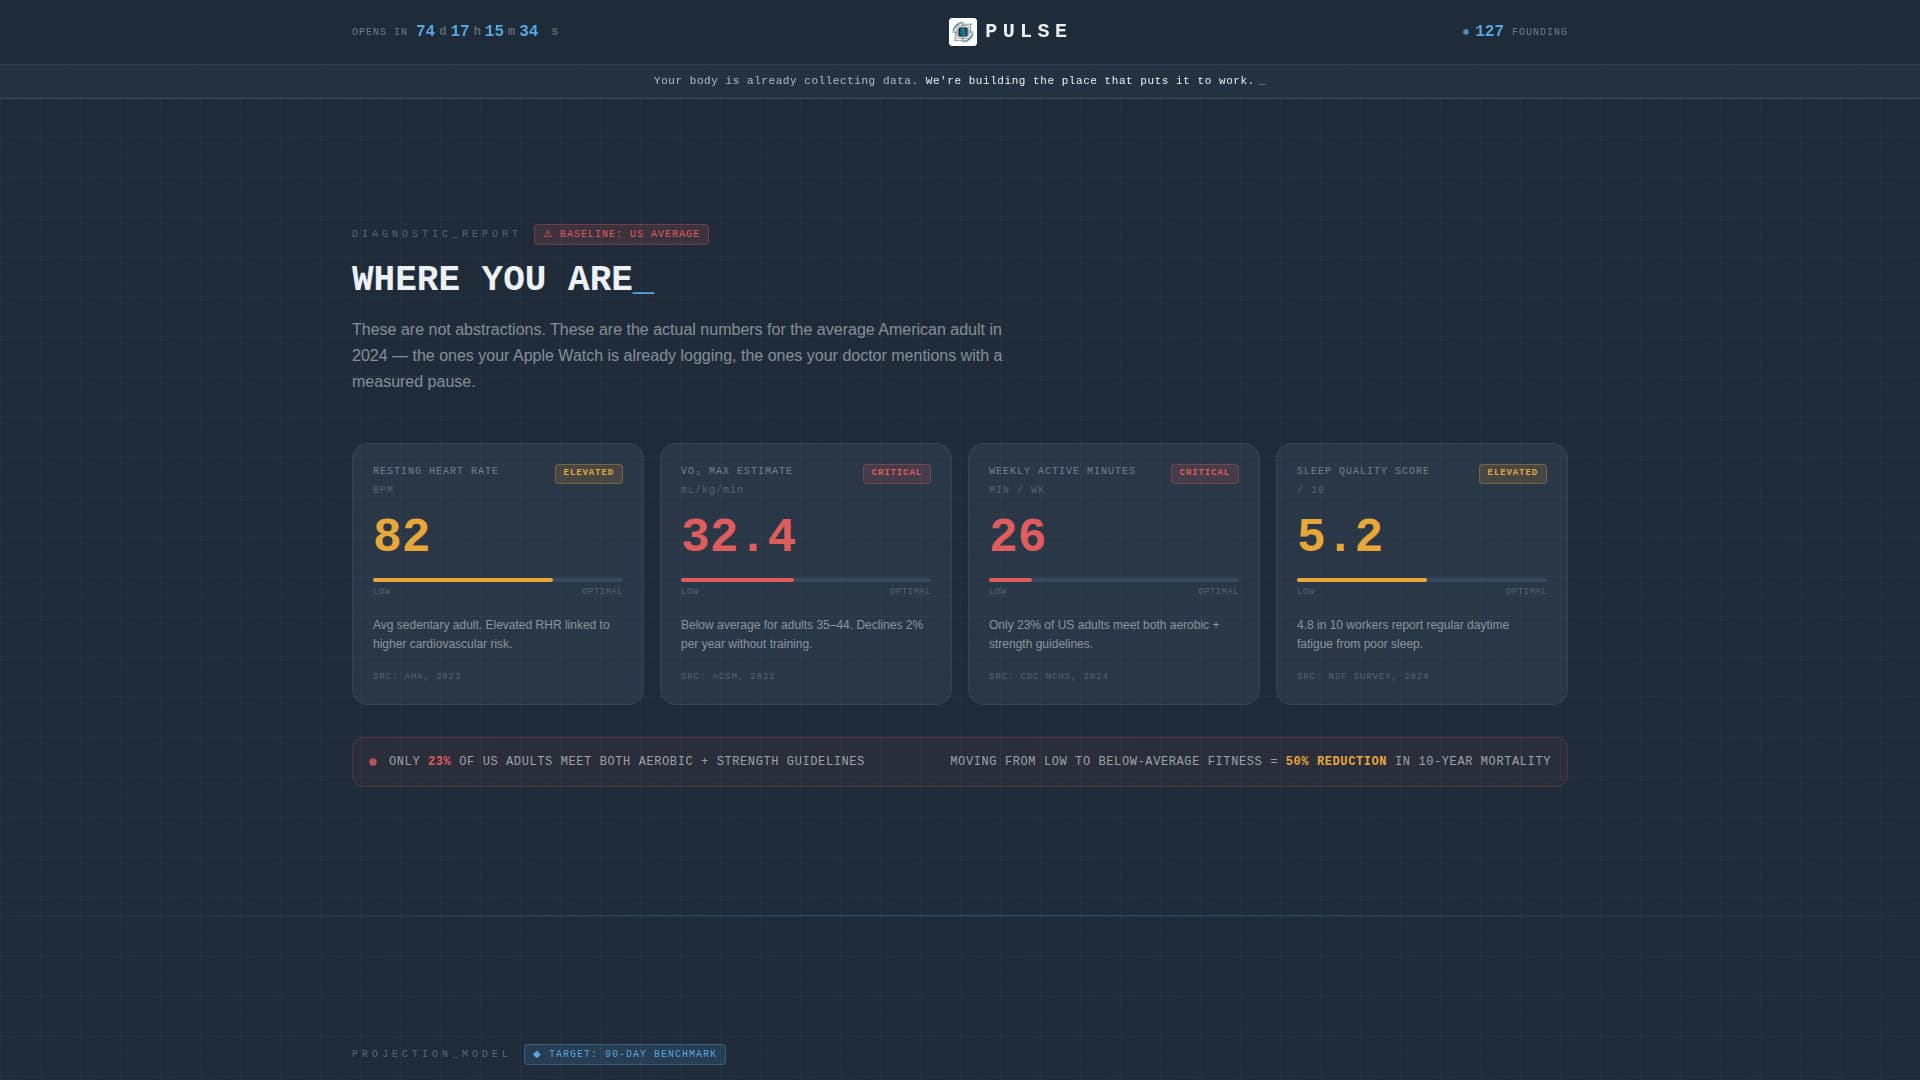Screen dimensions: 1920x1080
Task: Click the 'Avg sedentary adult' description text
Action: click(491, 634)
